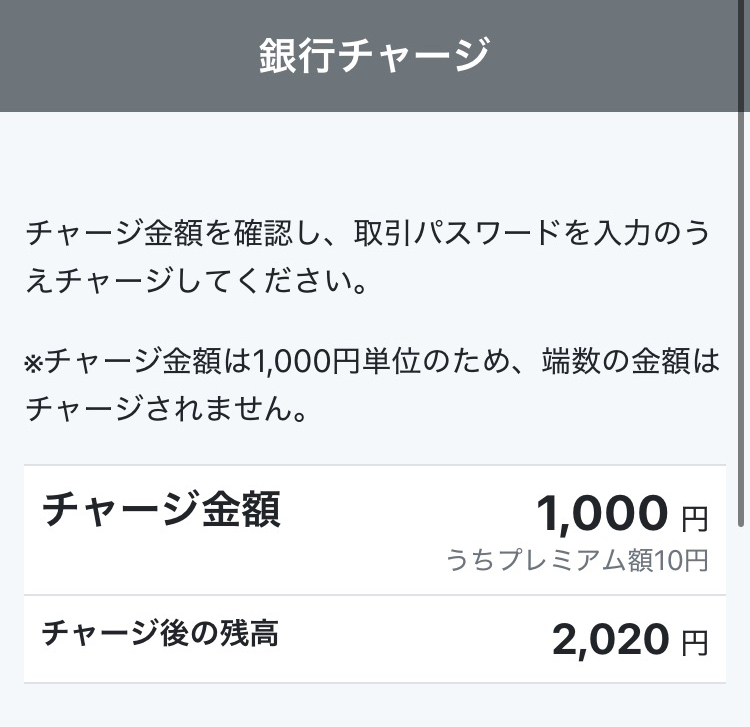Select the word 銀行 in the header
The height and width of the screenshot is (727, 750).
(297, 55)
